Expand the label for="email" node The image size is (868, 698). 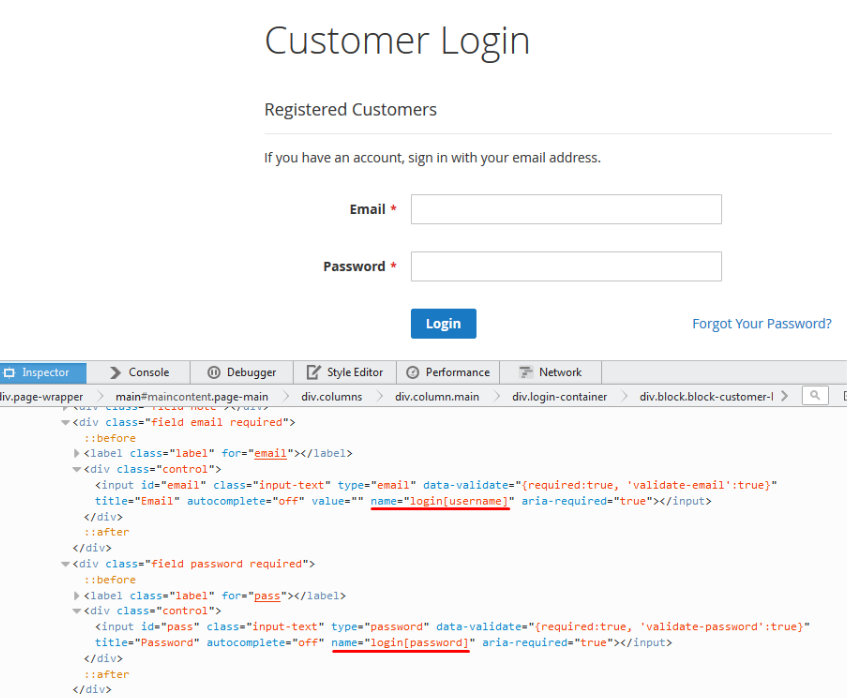pyautogui.click(x=77, y=454)
